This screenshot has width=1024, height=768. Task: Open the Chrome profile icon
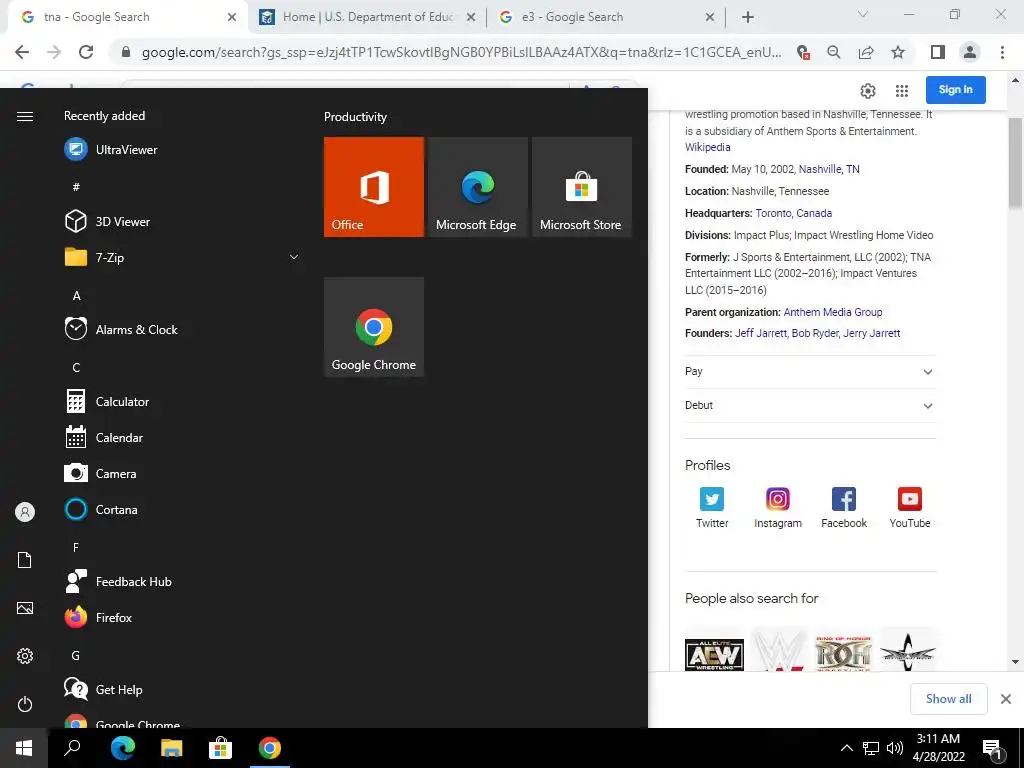click(x=970, y=52)
